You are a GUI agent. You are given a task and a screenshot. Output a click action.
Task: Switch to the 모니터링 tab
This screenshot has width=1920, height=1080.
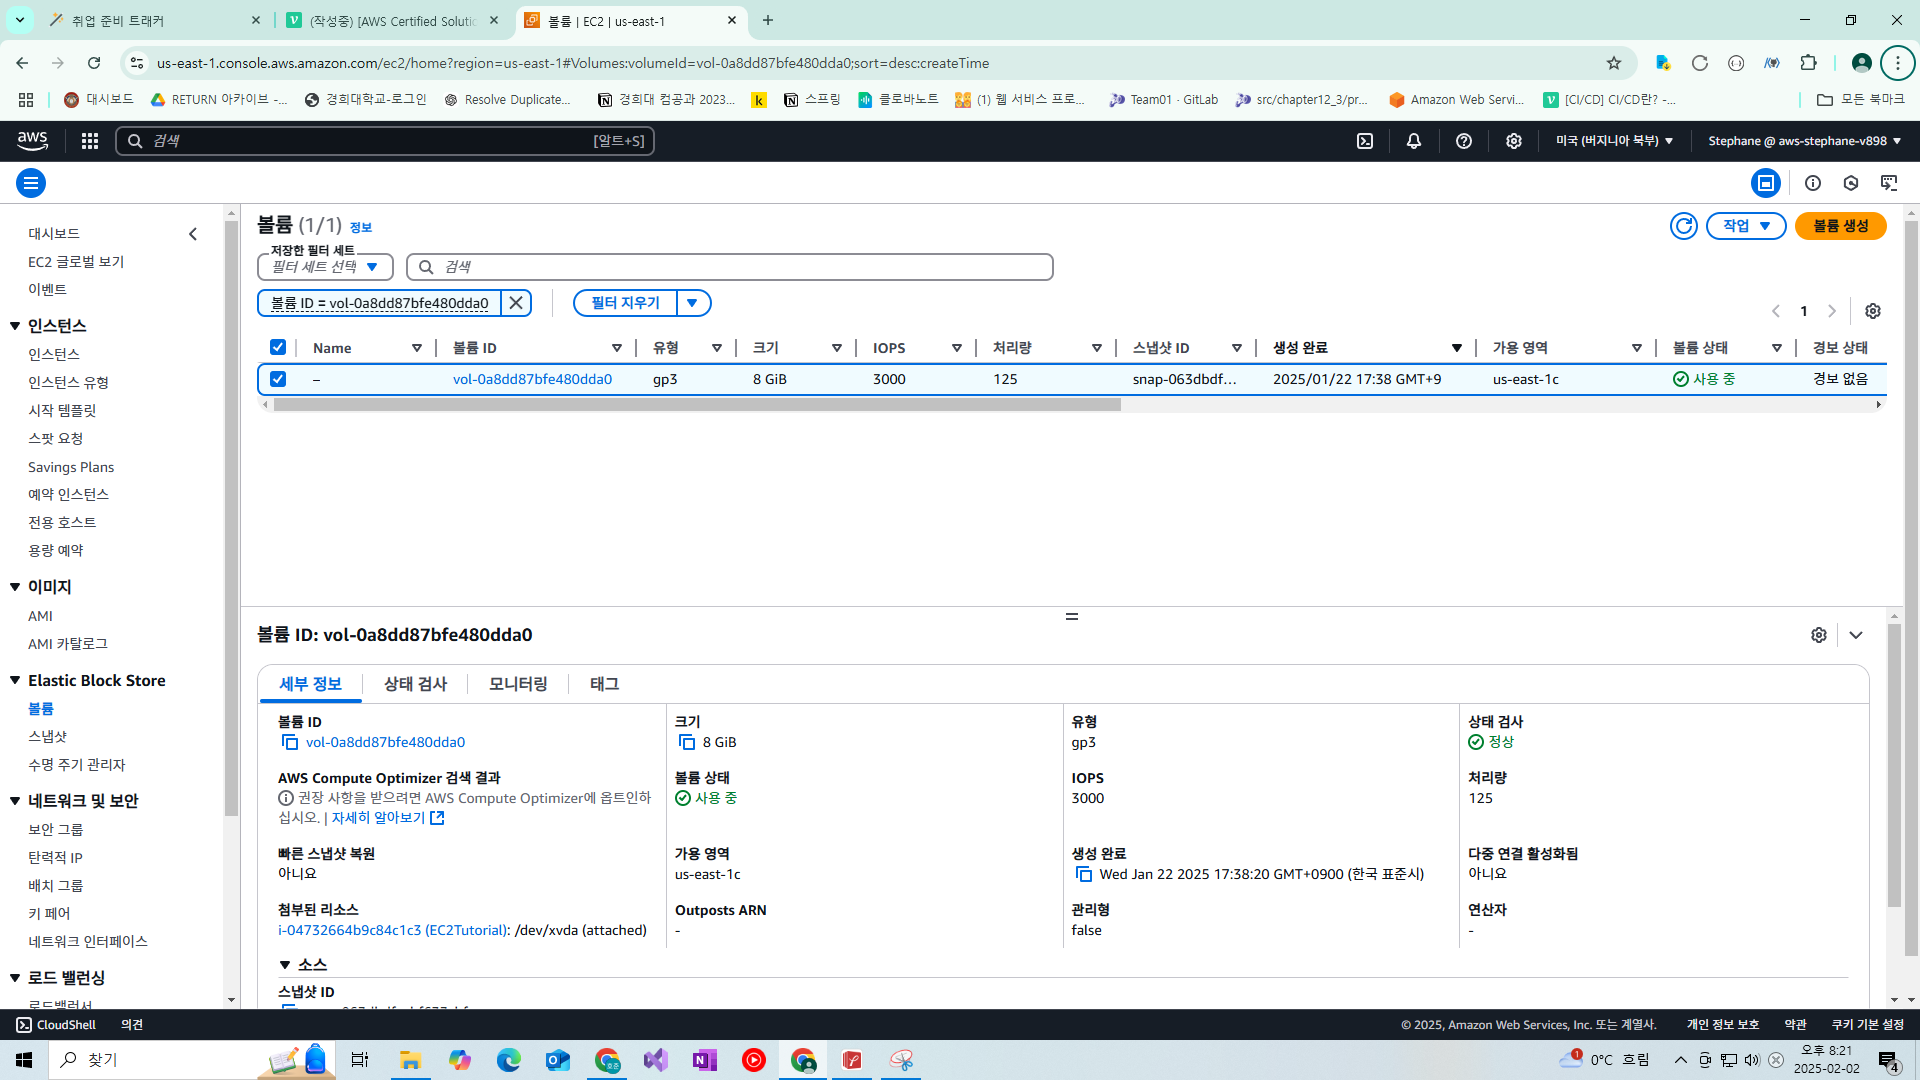(x=518, y=684)
